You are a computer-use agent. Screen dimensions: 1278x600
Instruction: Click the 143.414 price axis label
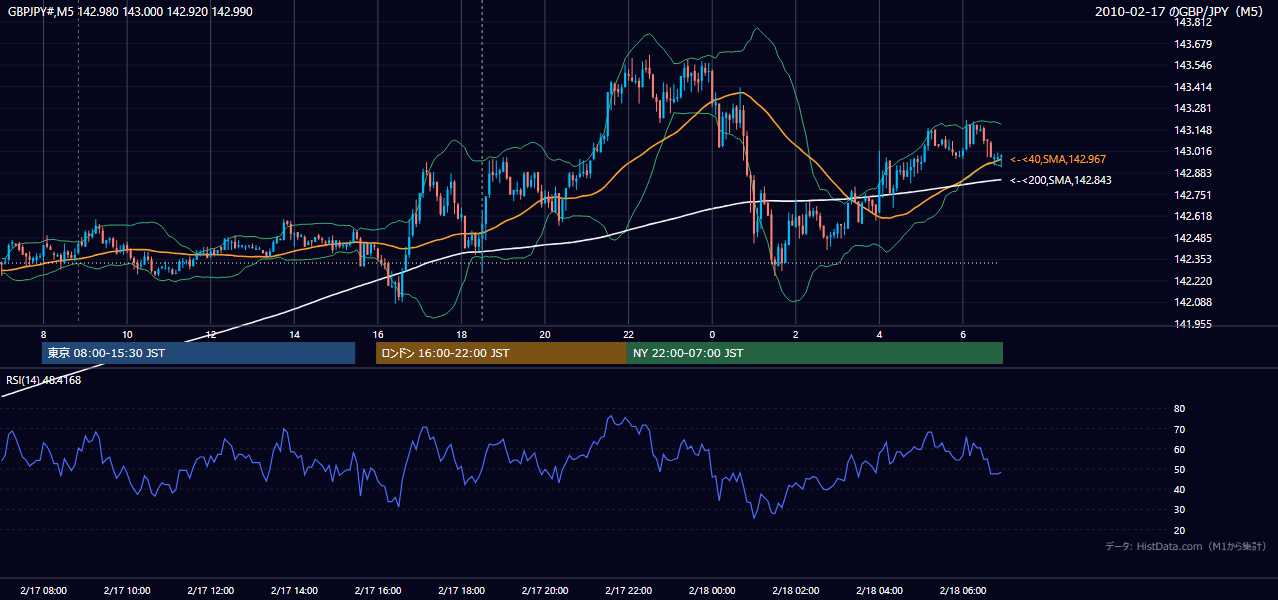click(x=1193, y=87)
